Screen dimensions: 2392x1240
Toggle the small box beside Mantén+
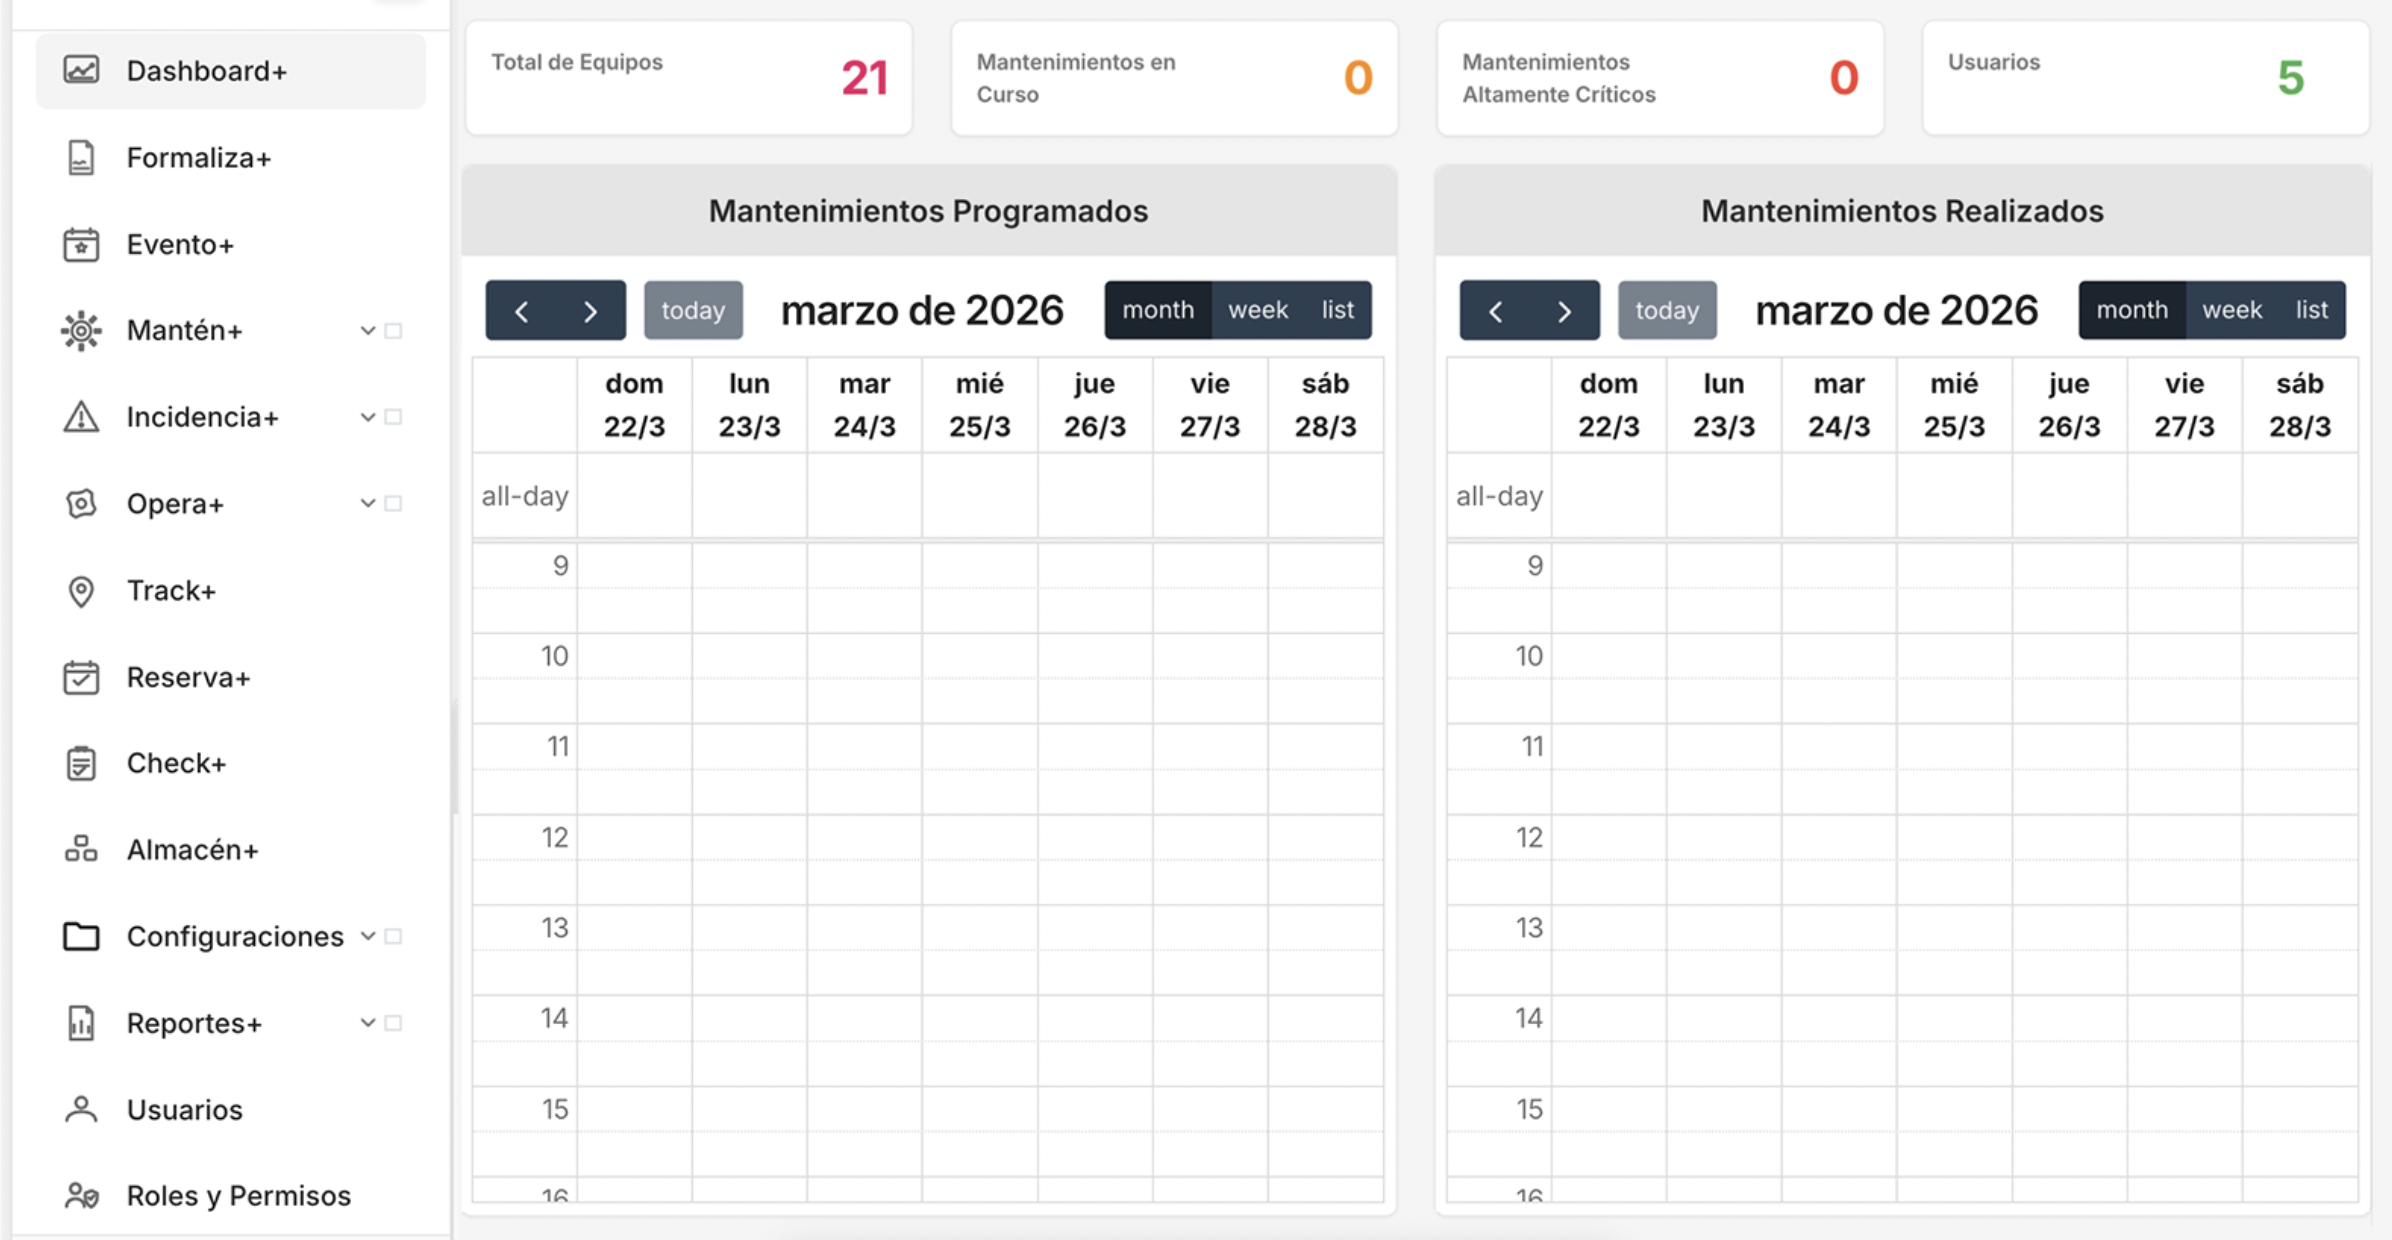point(394,331)
